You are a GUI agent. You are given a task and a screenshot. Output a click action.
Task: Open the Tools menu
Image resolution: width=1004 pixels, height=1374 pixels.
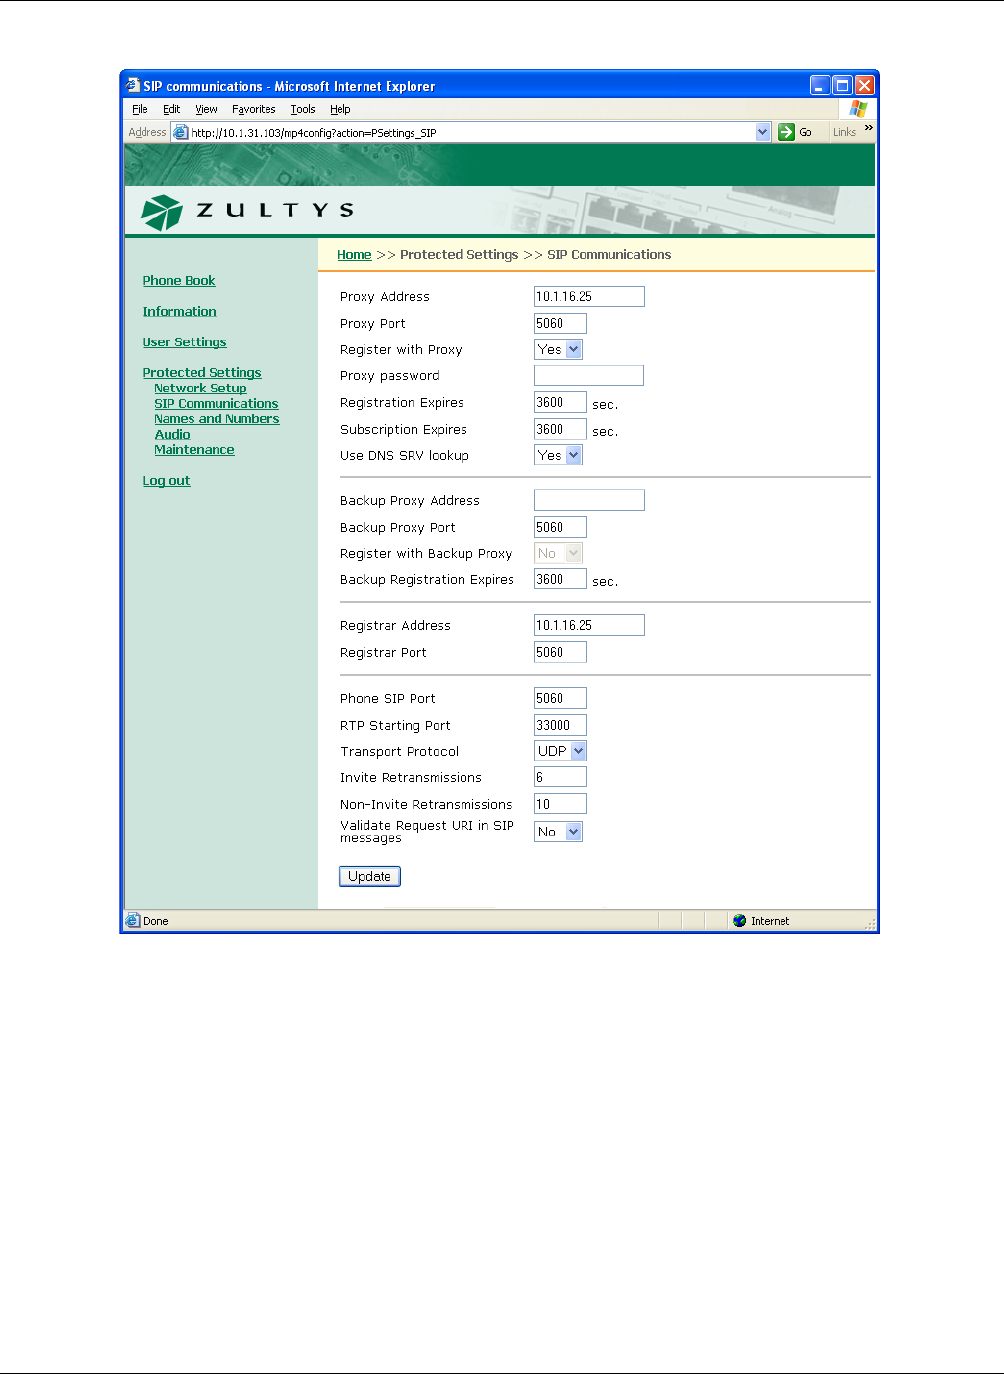[x=303, y=109]
